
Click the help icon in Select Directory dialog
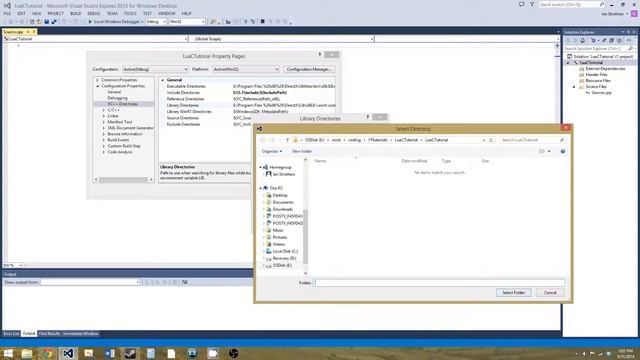563,151
